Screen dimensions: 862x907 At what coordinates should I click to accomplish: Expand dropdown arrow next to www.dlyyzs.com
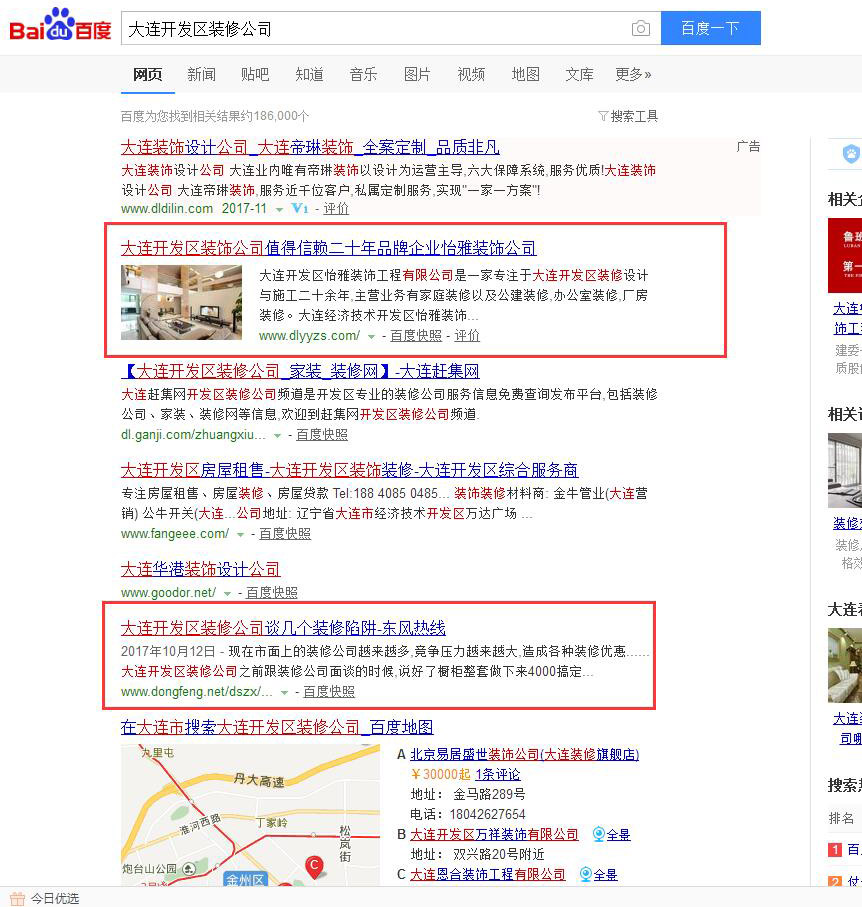coord(371,336)
